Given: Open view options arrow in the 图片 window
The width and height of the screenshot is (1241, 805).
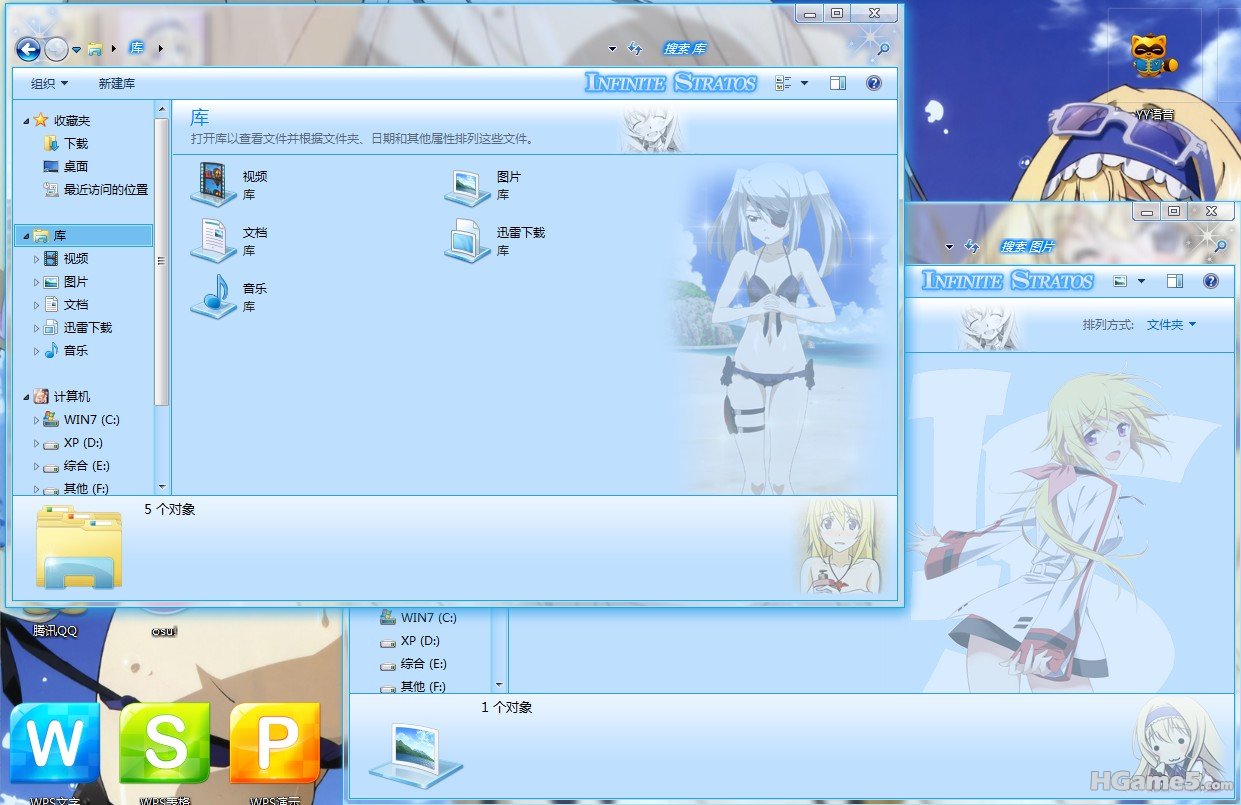Looking at the screenshot, I should tap(1141, 282).
